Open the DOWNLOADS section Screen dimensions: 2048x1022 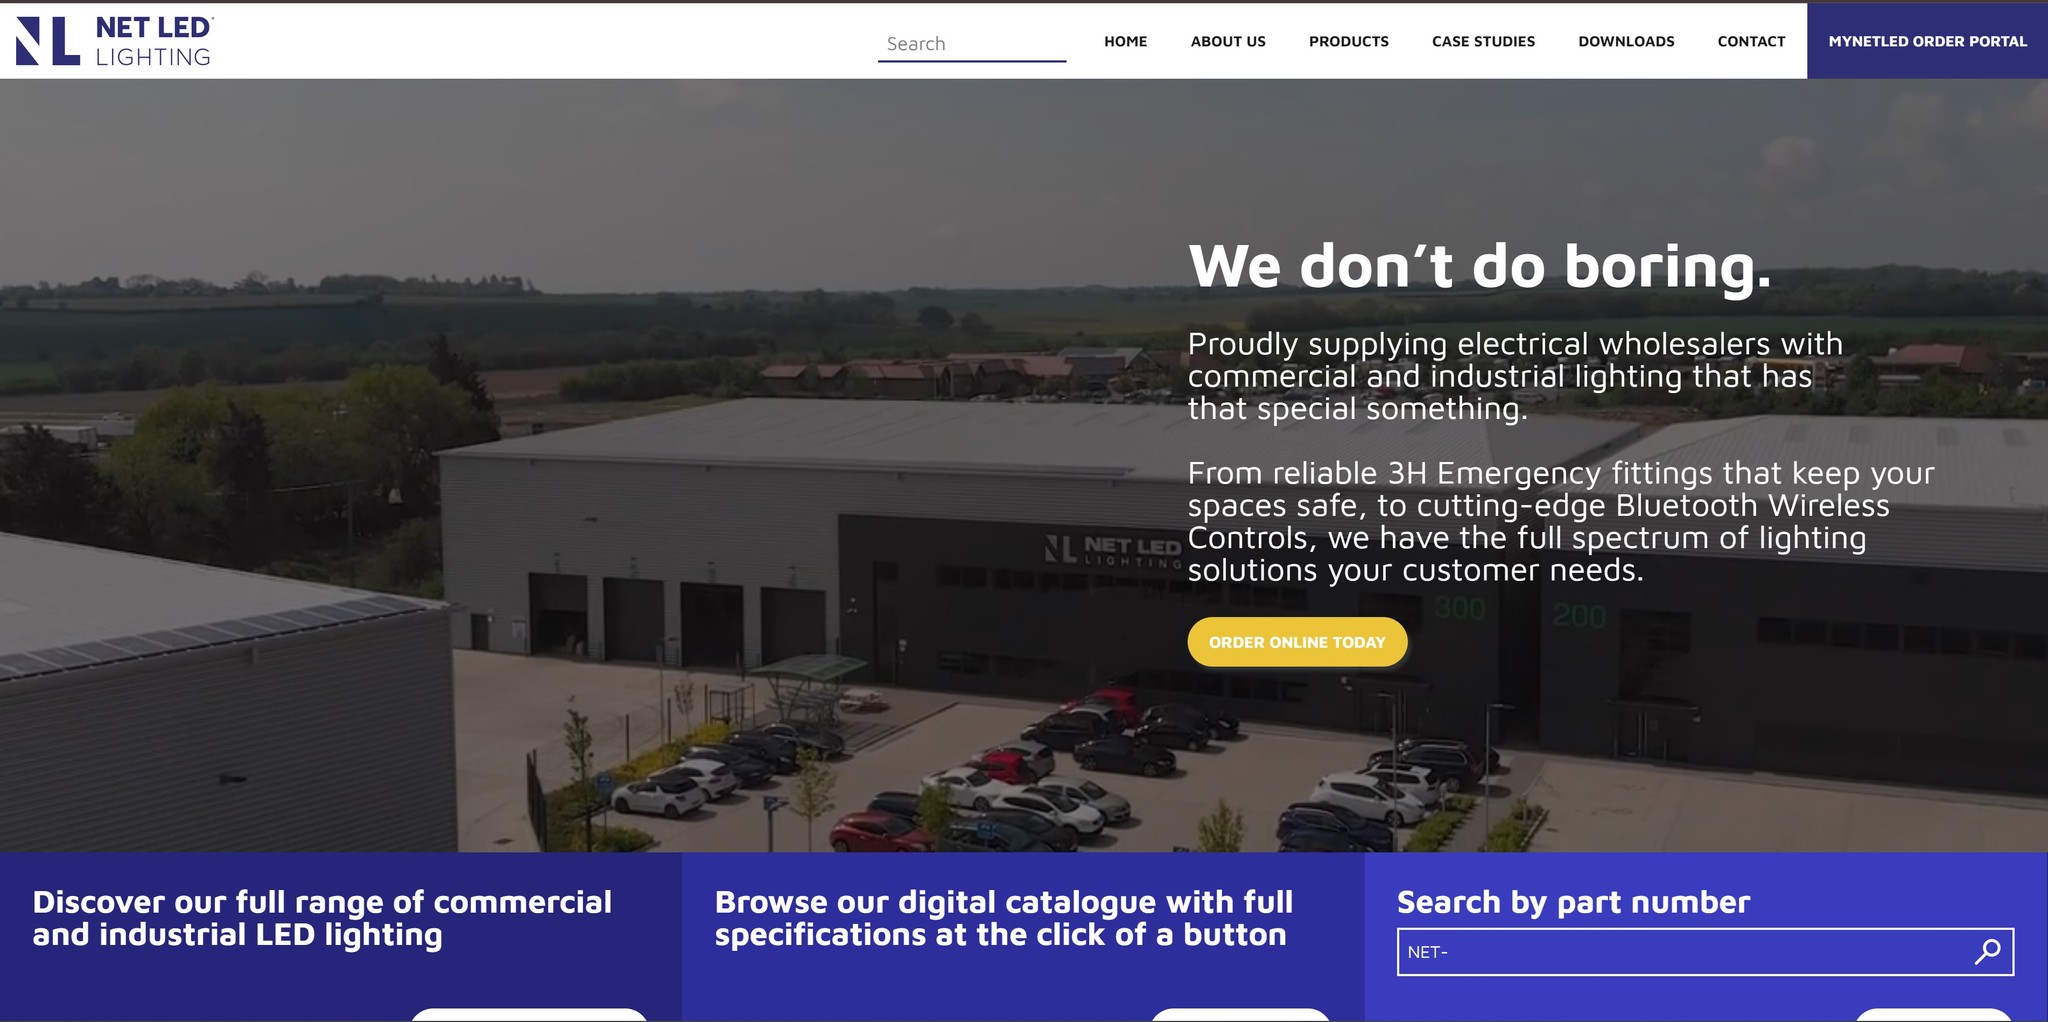pos(1626,41)
